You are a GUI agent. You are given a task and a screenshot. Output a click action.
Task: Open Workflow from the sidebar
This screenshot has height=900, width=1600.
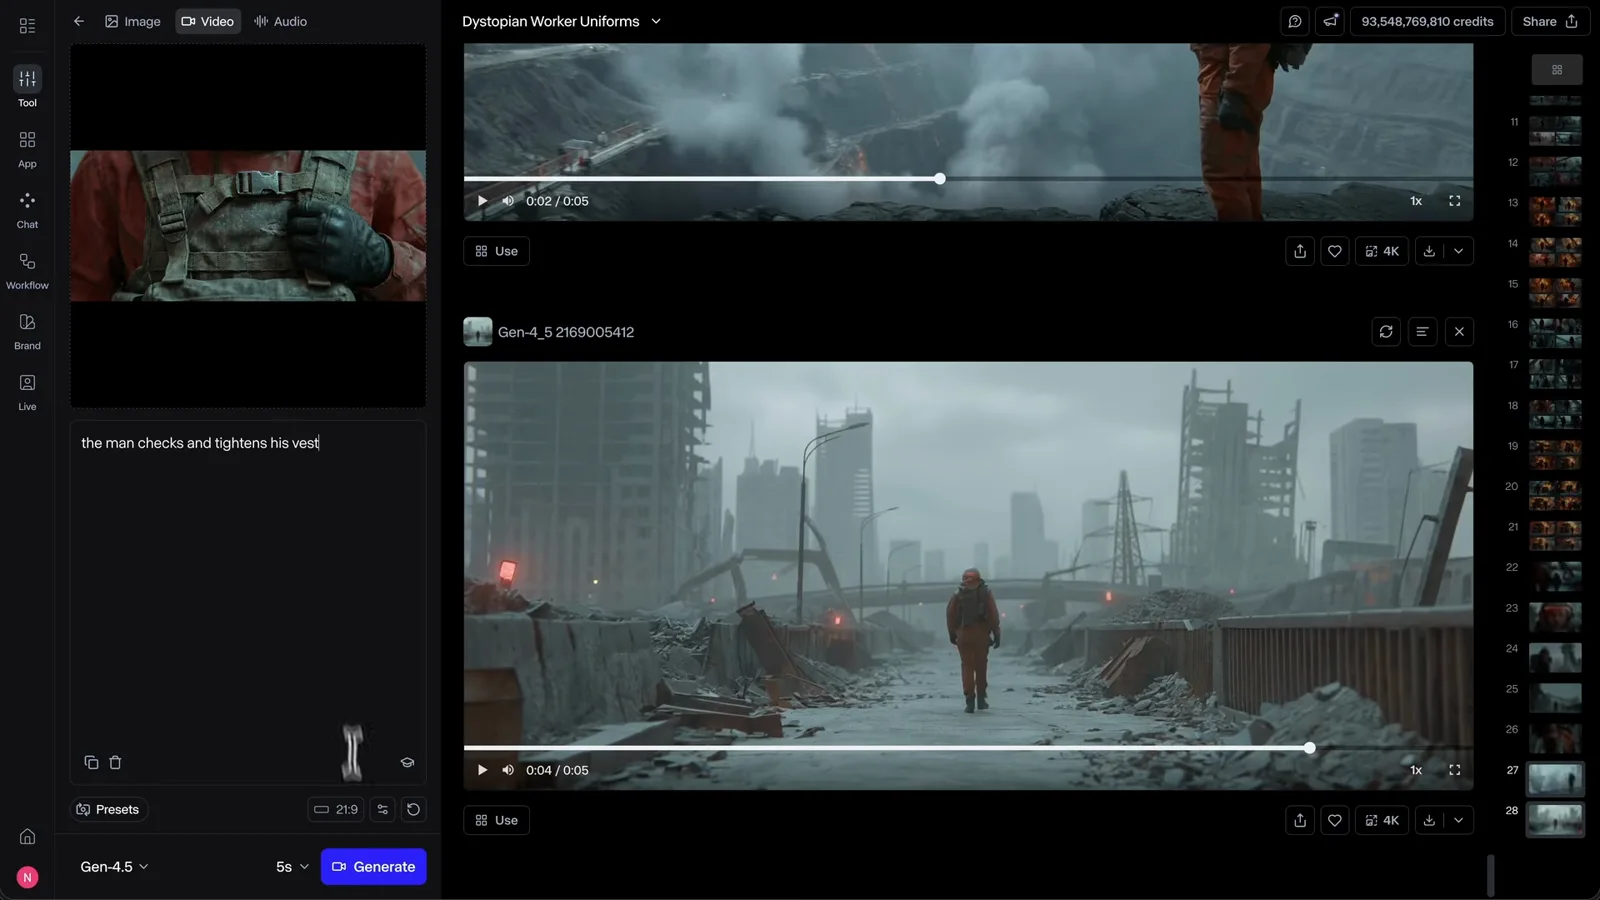[x=27, y=270]
